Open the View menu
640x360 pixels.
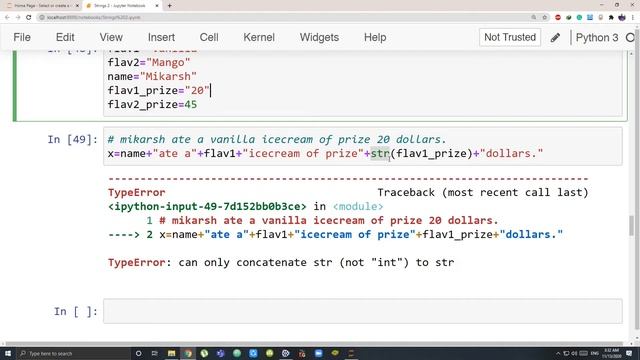(x=111, y=37)
